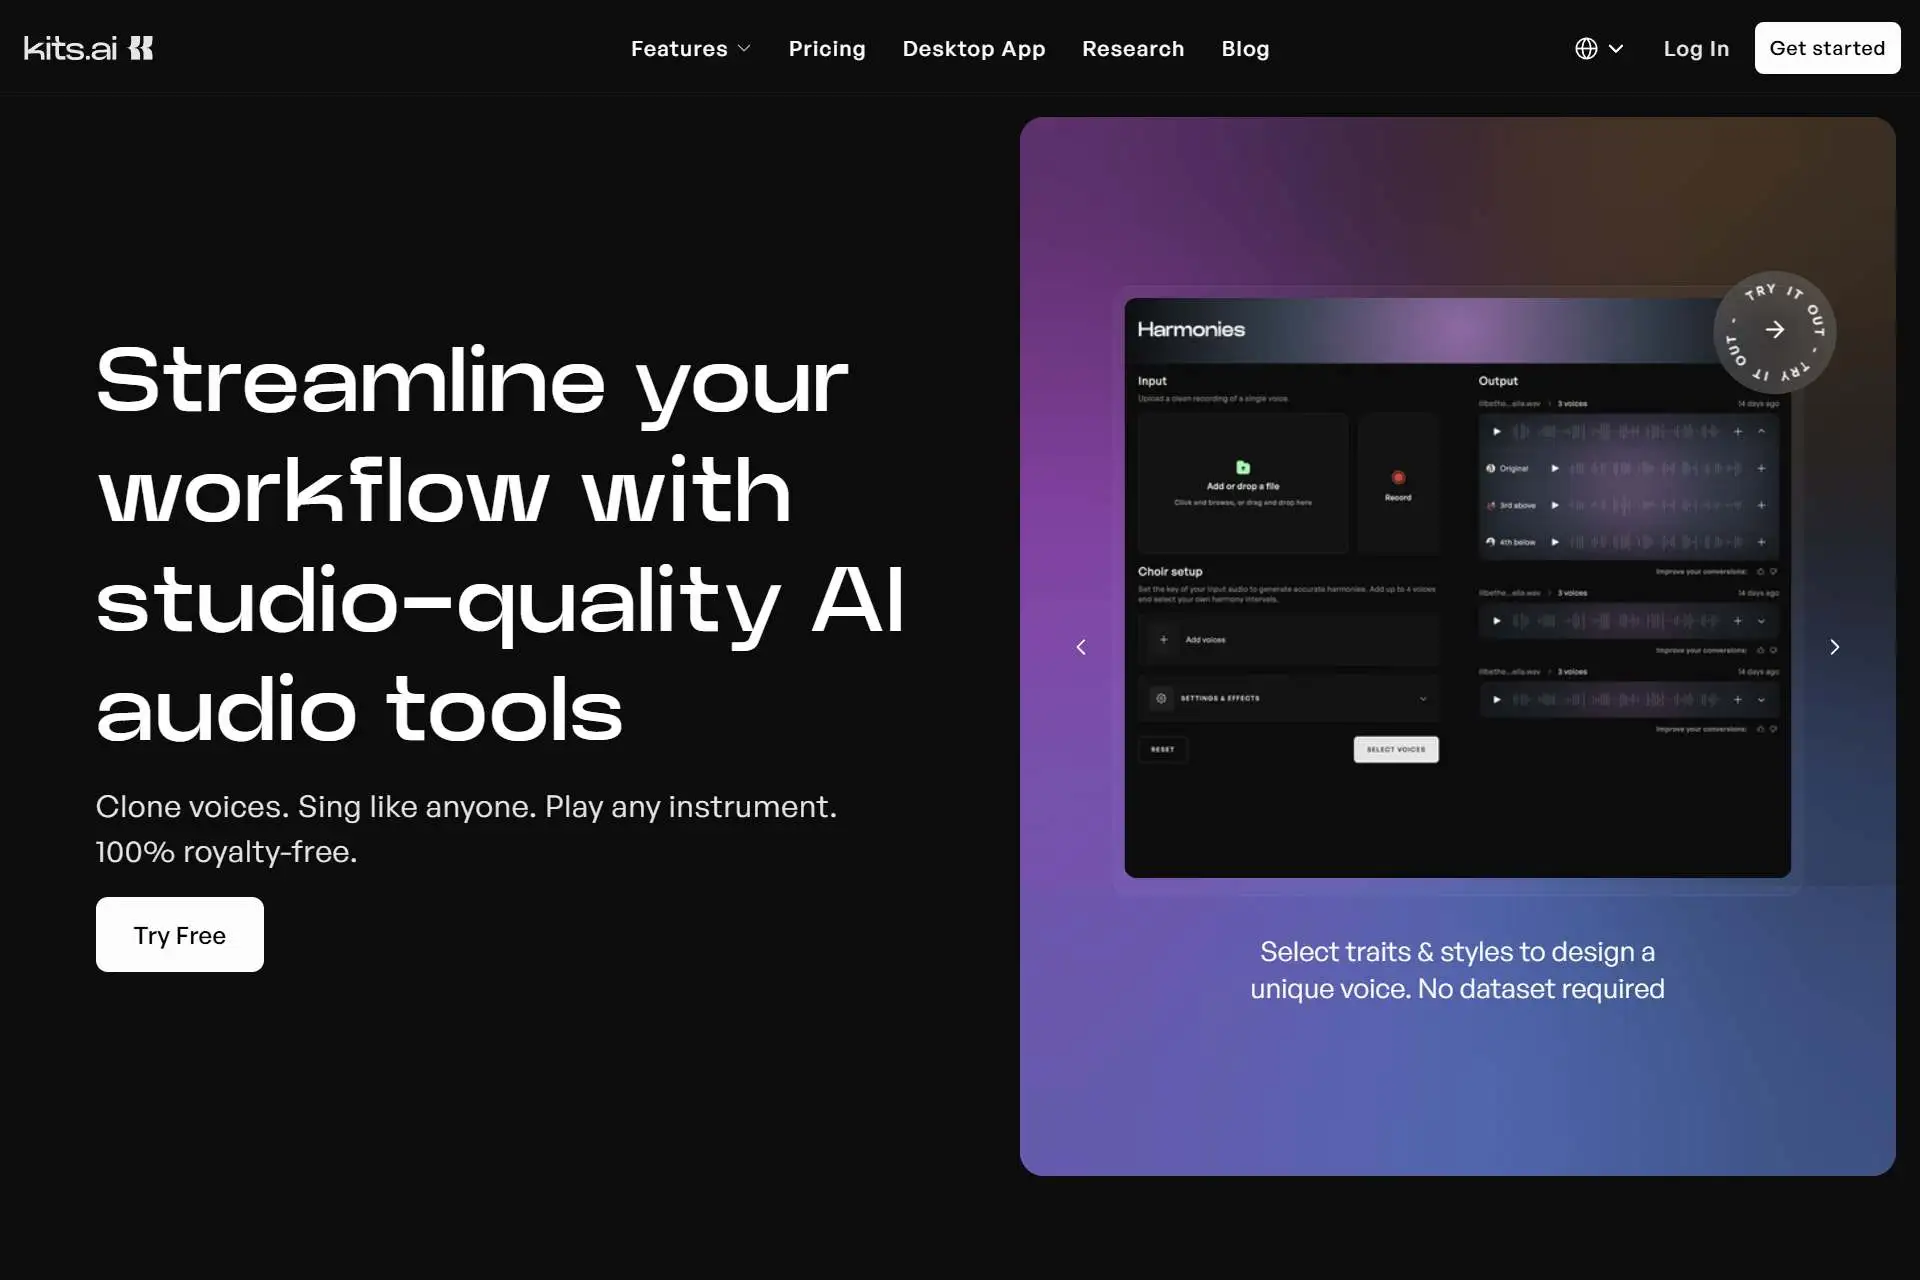This screenshot has height=1280, width=1920.
Task: Click the Pricing navigation link
Action: point(827,47)
